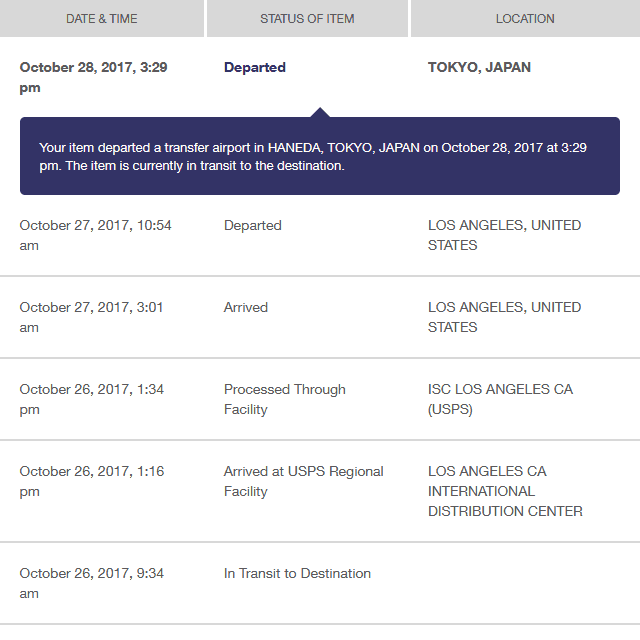Click the STATUS OF ITEM column header
Screen dimensions: 640x640
tap(307, 18)
